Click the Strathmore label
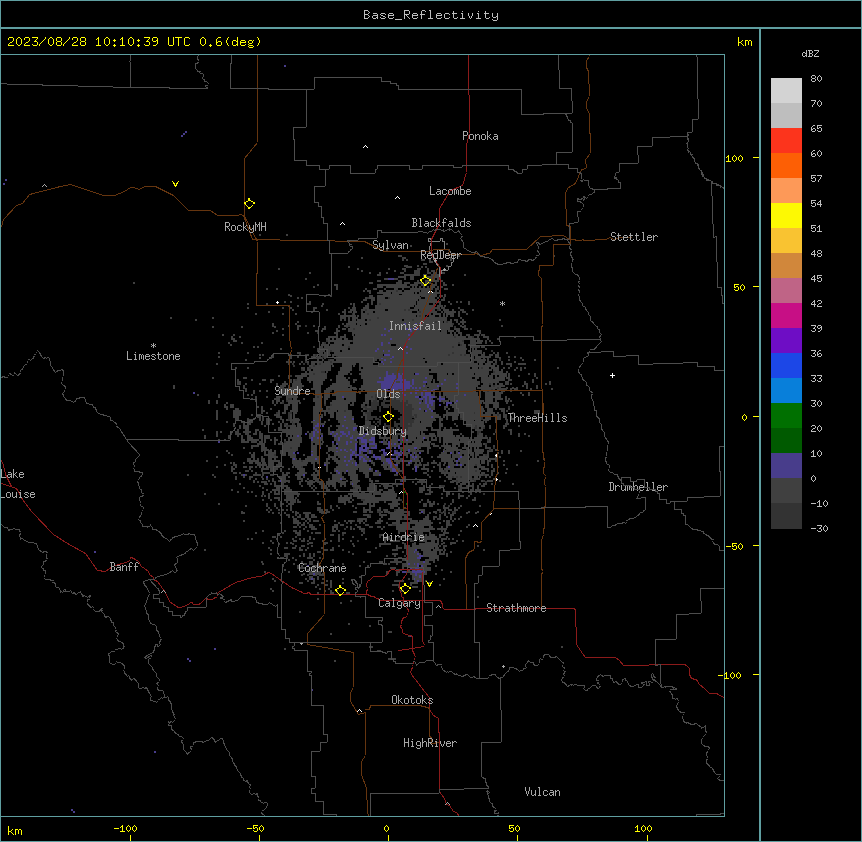The width and height of the screenshot is (862, 842). point(516,608)
